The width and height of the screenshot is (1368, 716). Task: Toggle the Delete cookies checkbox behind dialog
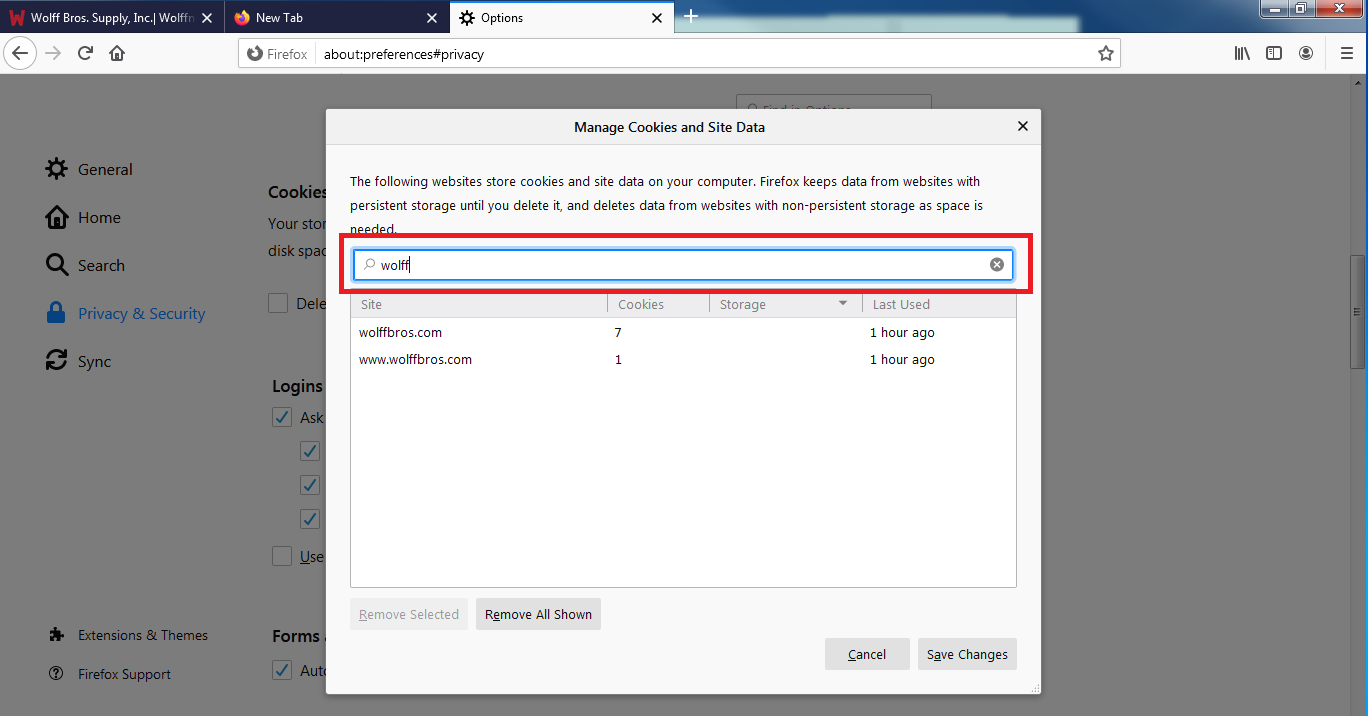279,303
